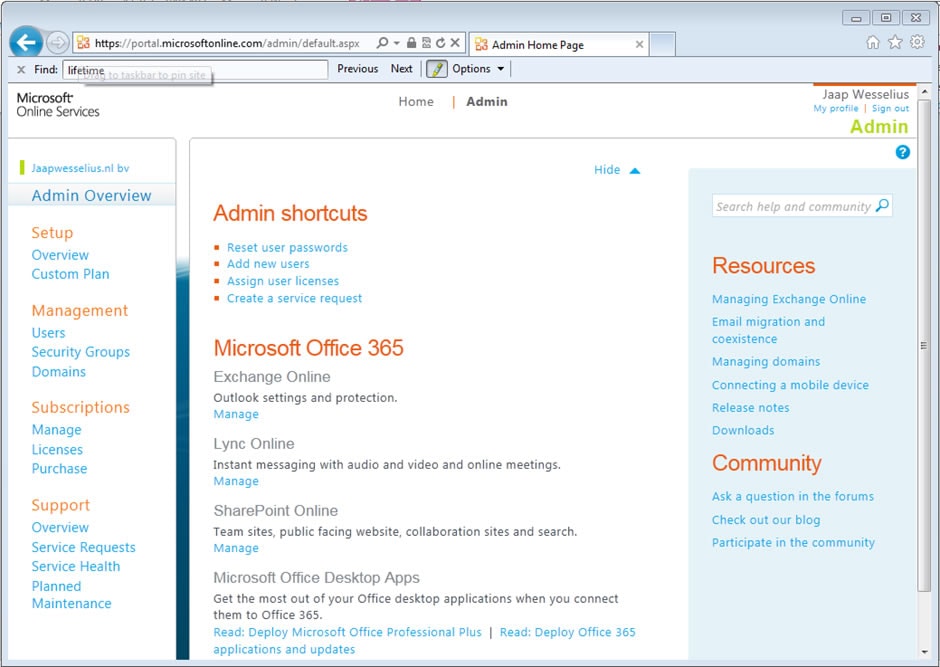
Task: Click the blue help question mark icon
Action: click(x=902, y=152)
